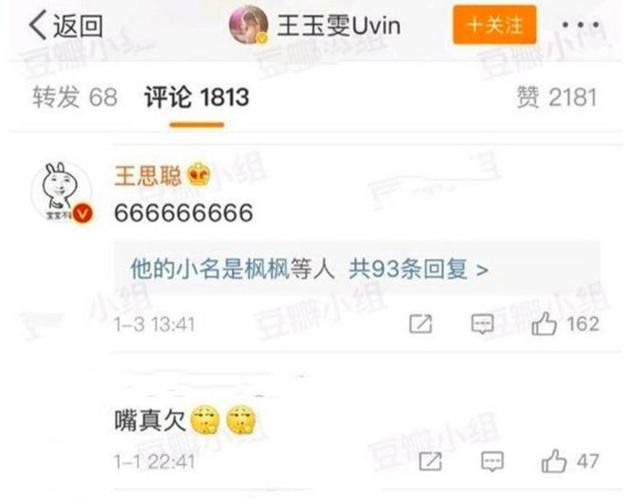The height and width of the screenshot is (499, 640).
Task: Go back using the 返回 arrow
Action: (x=65, y=25)
